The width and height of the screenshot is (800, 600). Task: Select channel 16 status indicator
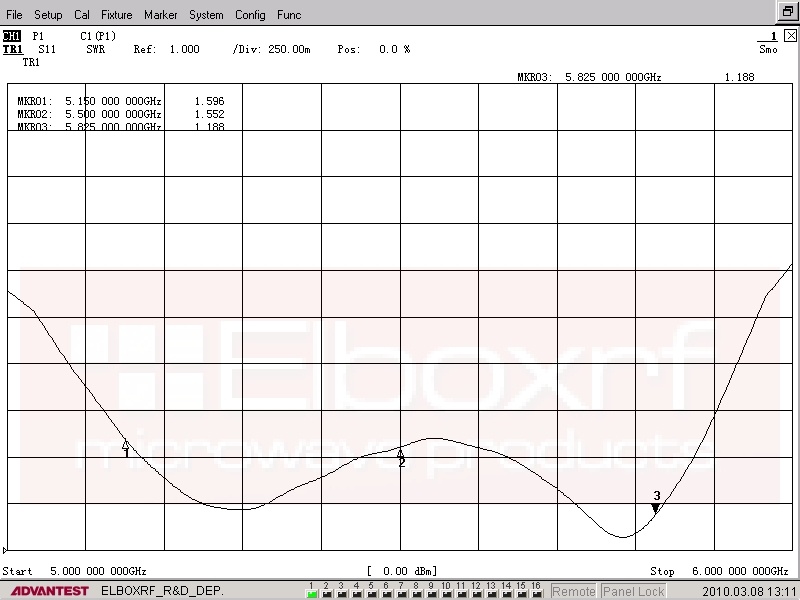coord(536,590)
